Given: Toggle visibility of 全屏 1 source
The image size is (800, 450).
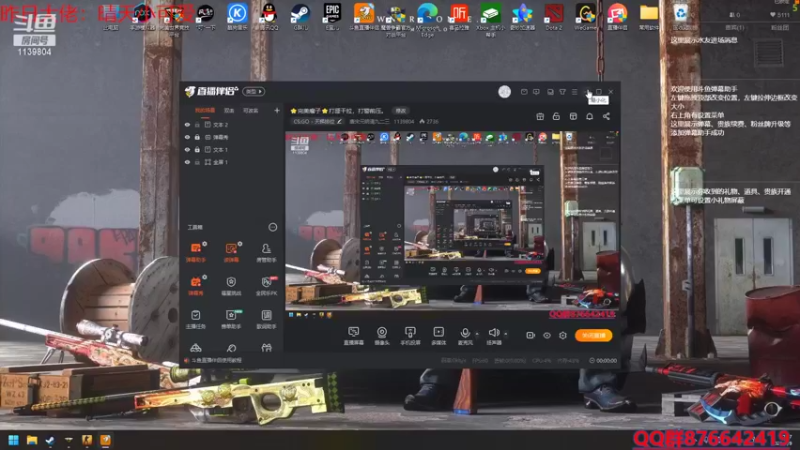Looking at the screenshot, I should (x=187, y=162).
